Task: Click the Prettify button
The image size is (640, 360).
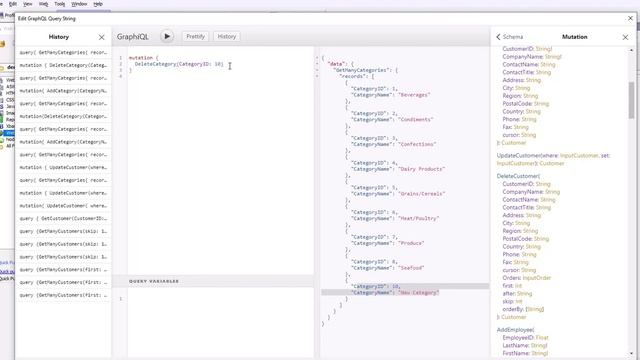Action: coord(195,36)
